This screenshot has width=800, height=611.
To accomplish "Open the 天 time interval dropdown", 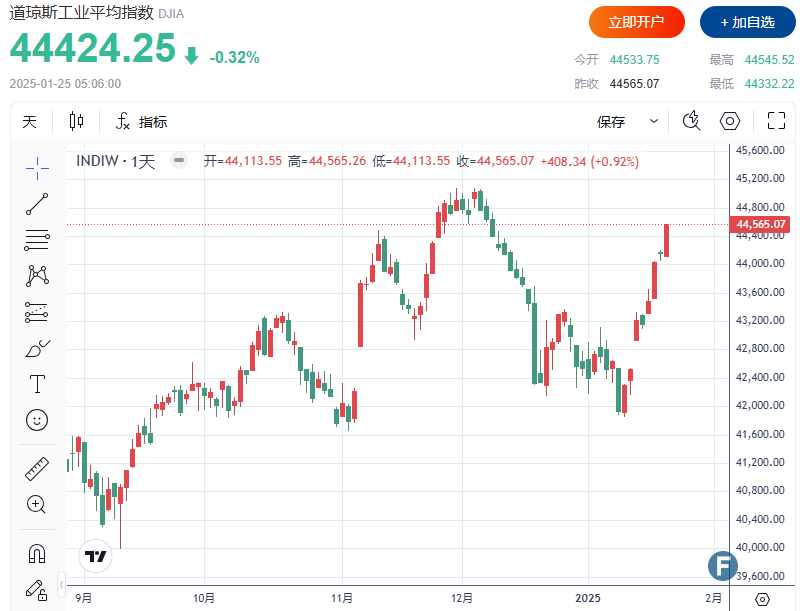I will 30,122.
